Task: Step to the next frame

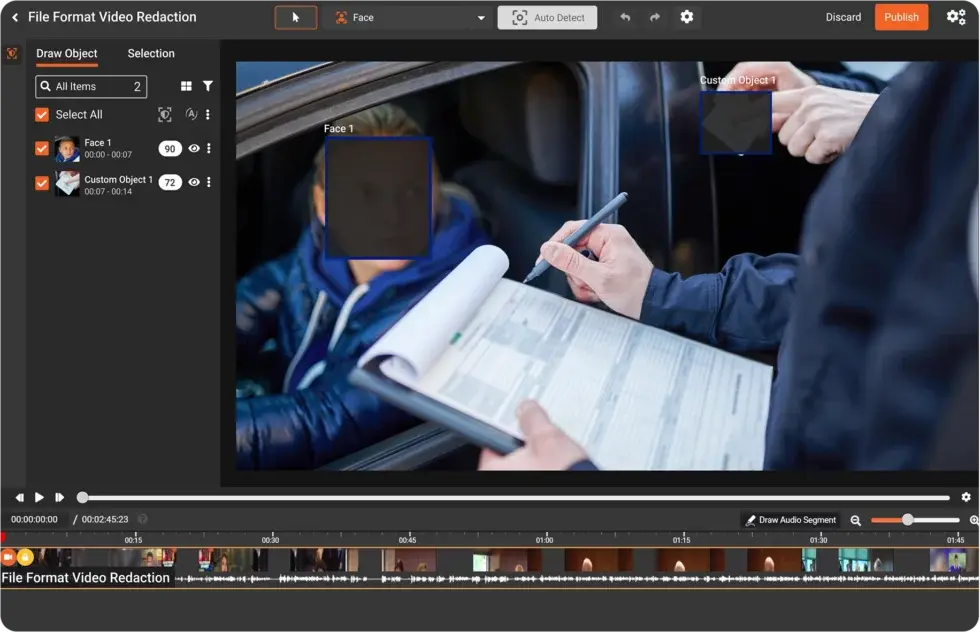Action: coord(60,497)
